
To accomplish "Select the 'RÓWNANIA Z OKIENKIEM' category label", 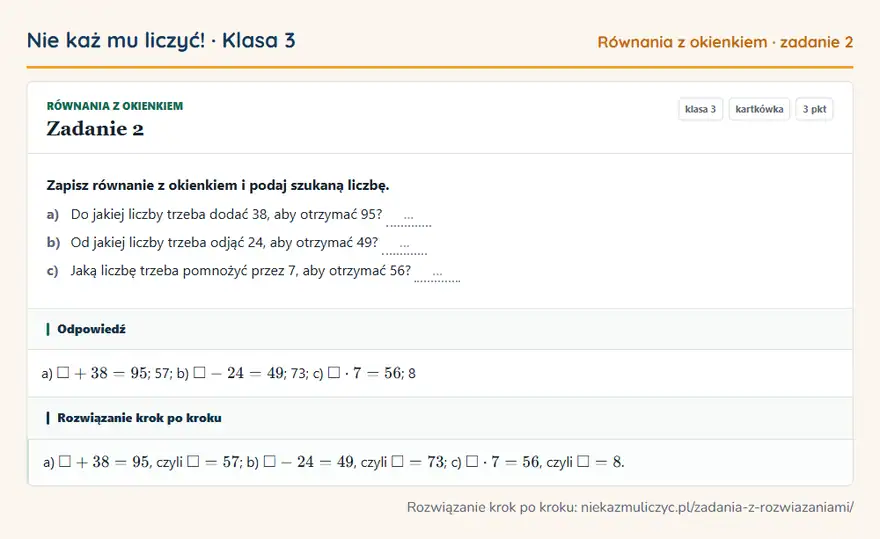I will click(x=114, y=106).
